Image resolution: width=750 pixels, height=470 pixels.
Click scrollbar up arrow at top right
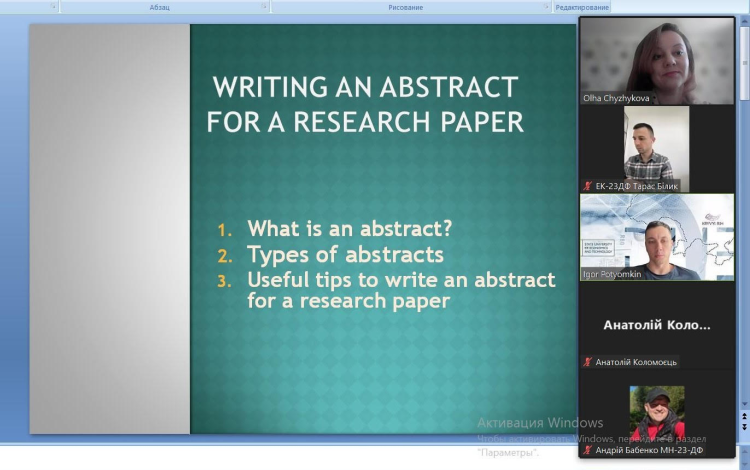(x=743, y=23)
